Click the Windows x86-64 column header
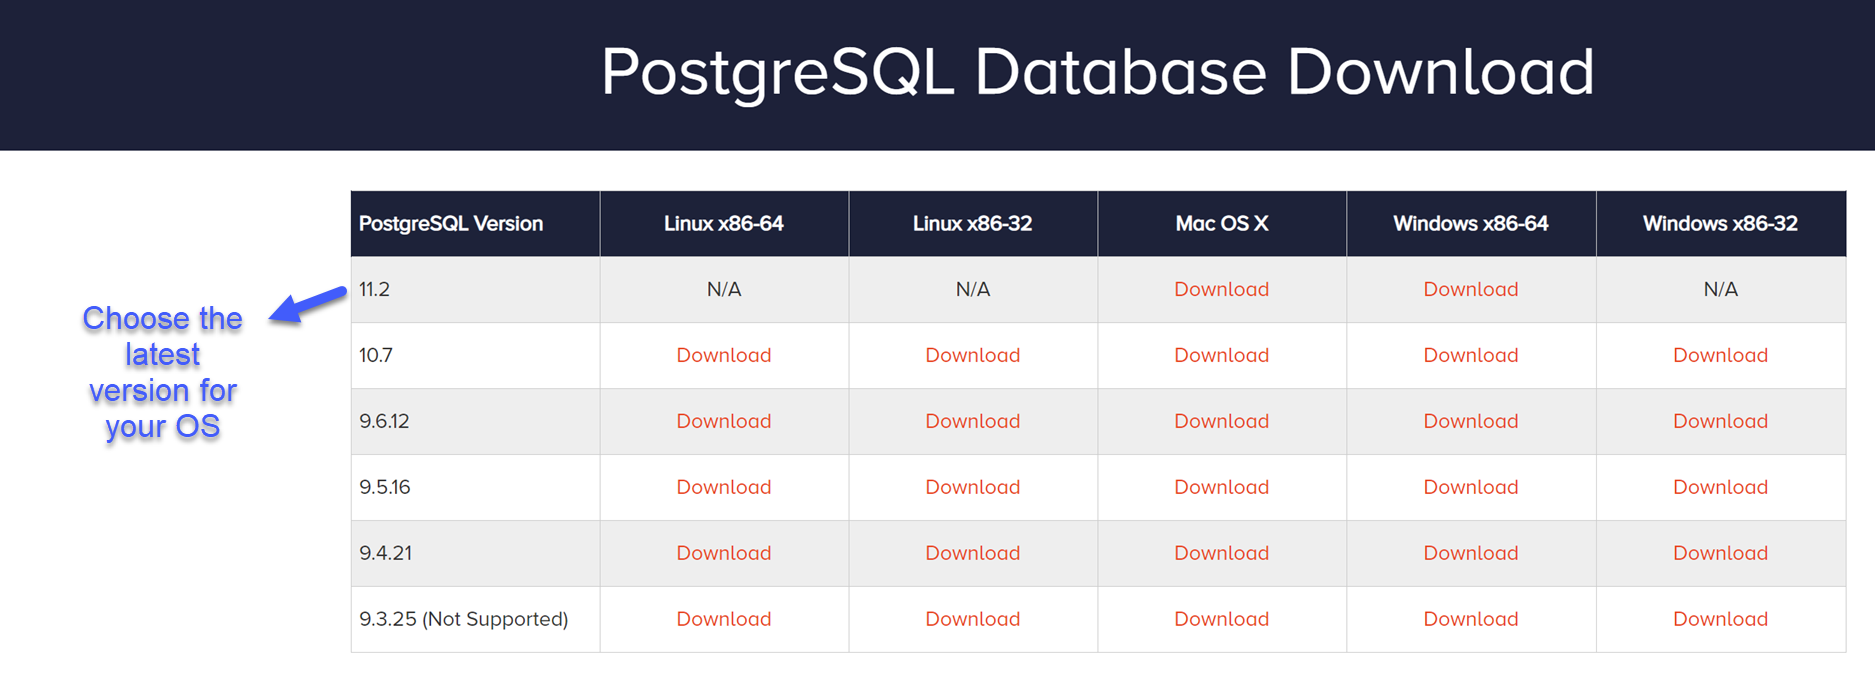Viewport: 1875px width, 673px height. click(x=1470, y=224)
